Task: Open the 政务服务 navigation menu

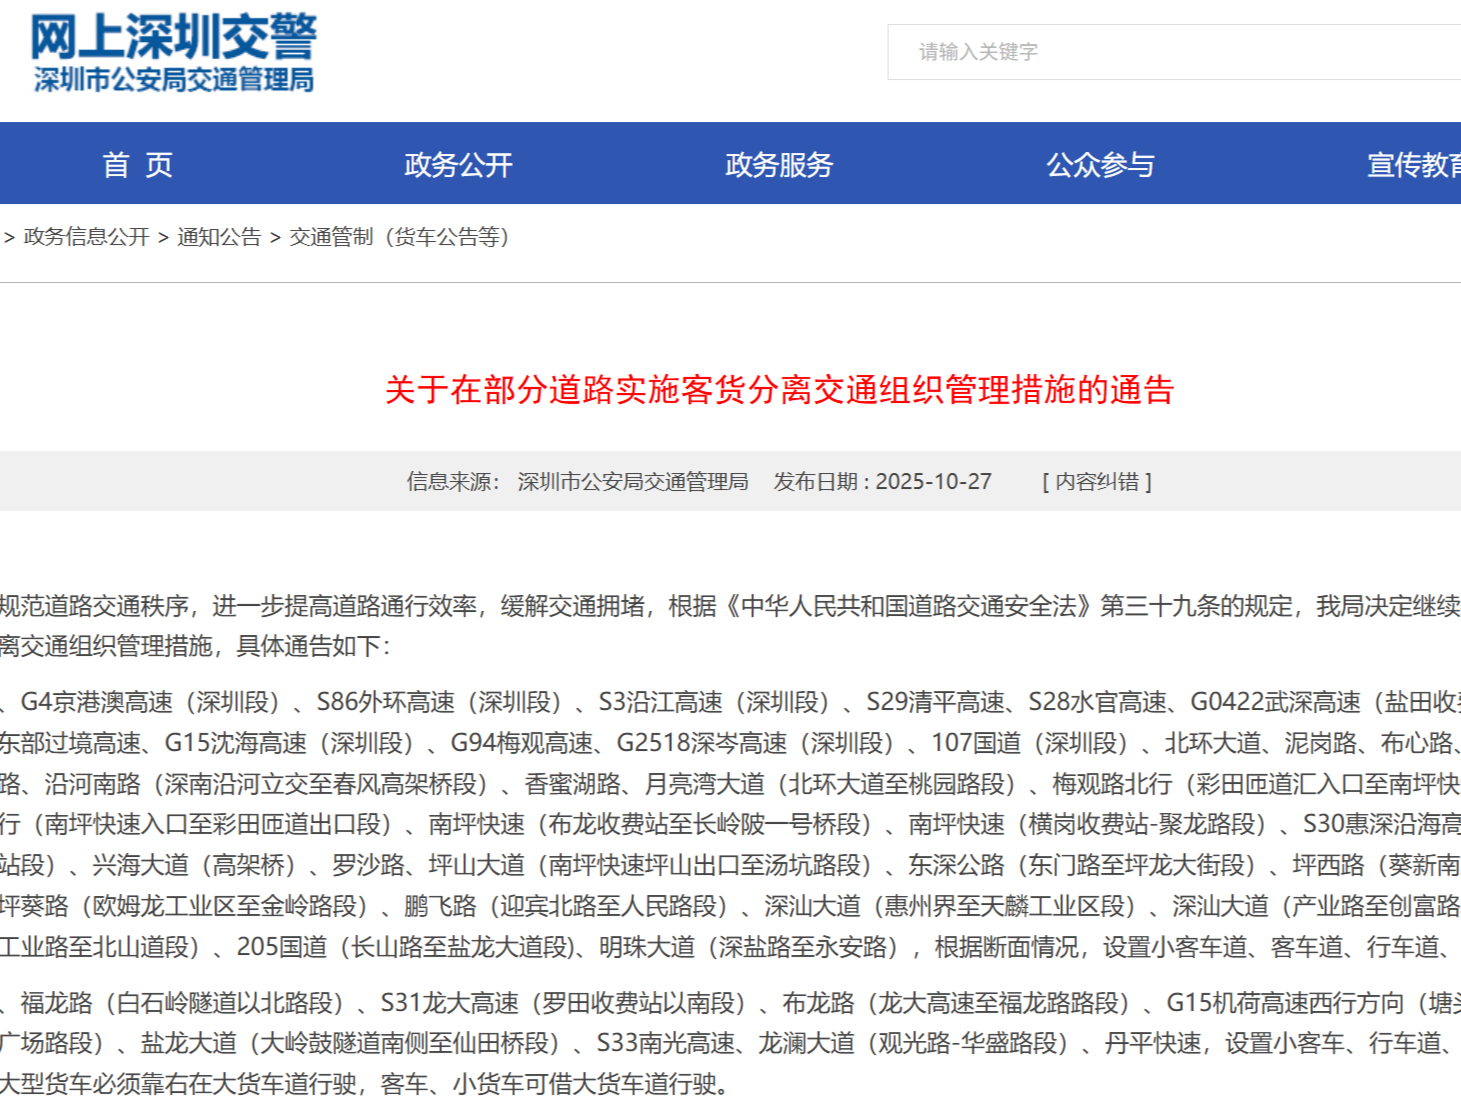Action: 779,164
